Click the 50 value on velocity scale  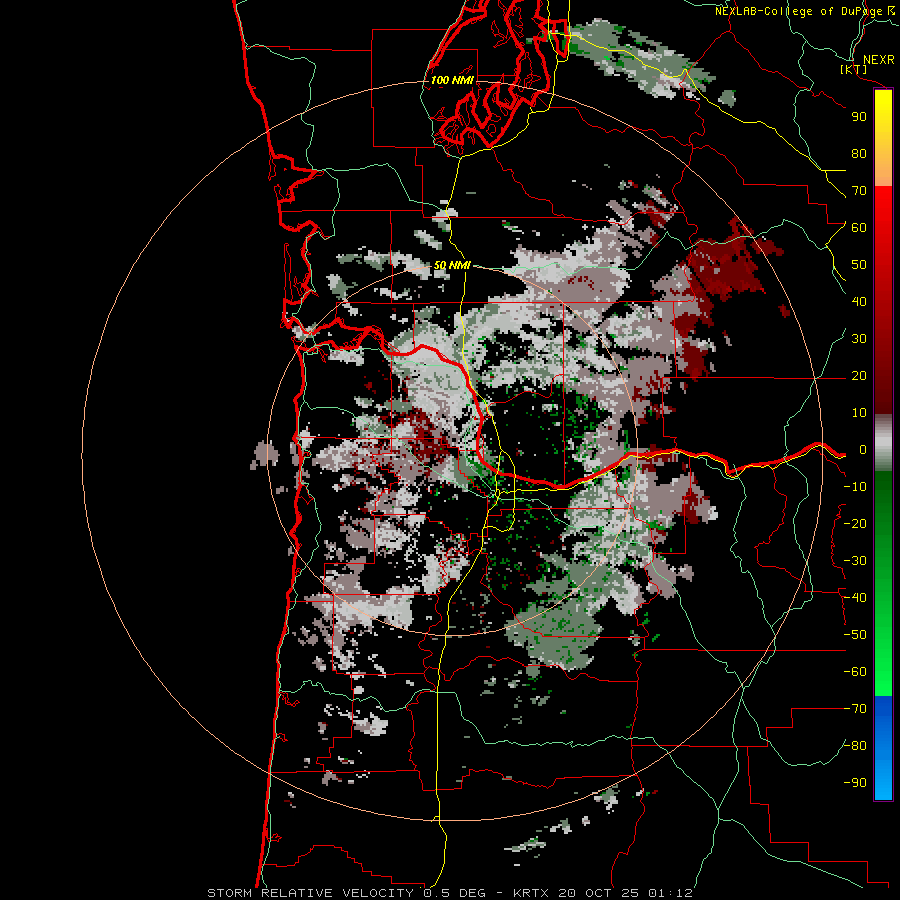[x=859, y=265]
